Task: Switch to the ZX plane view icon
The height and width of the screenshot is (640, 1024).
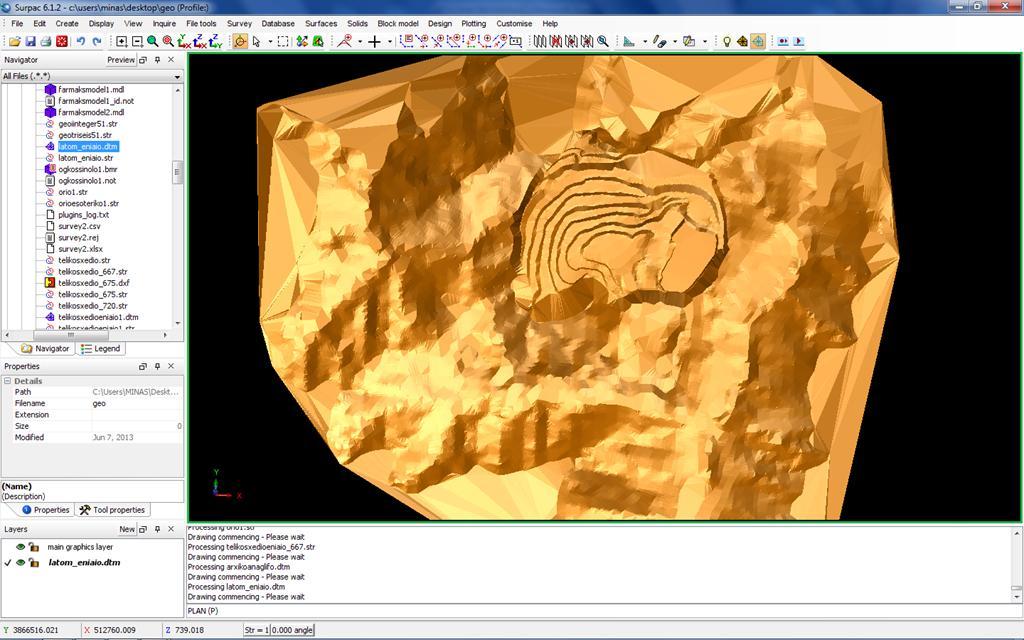Action: 200,42
